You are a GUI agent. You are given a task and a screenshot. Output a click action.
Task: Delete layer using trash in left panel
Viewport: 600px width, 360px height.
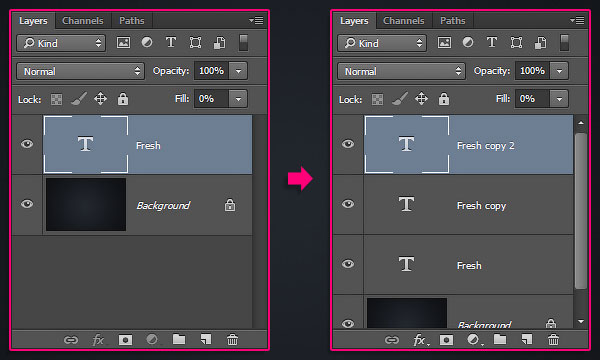coord(232,339)
